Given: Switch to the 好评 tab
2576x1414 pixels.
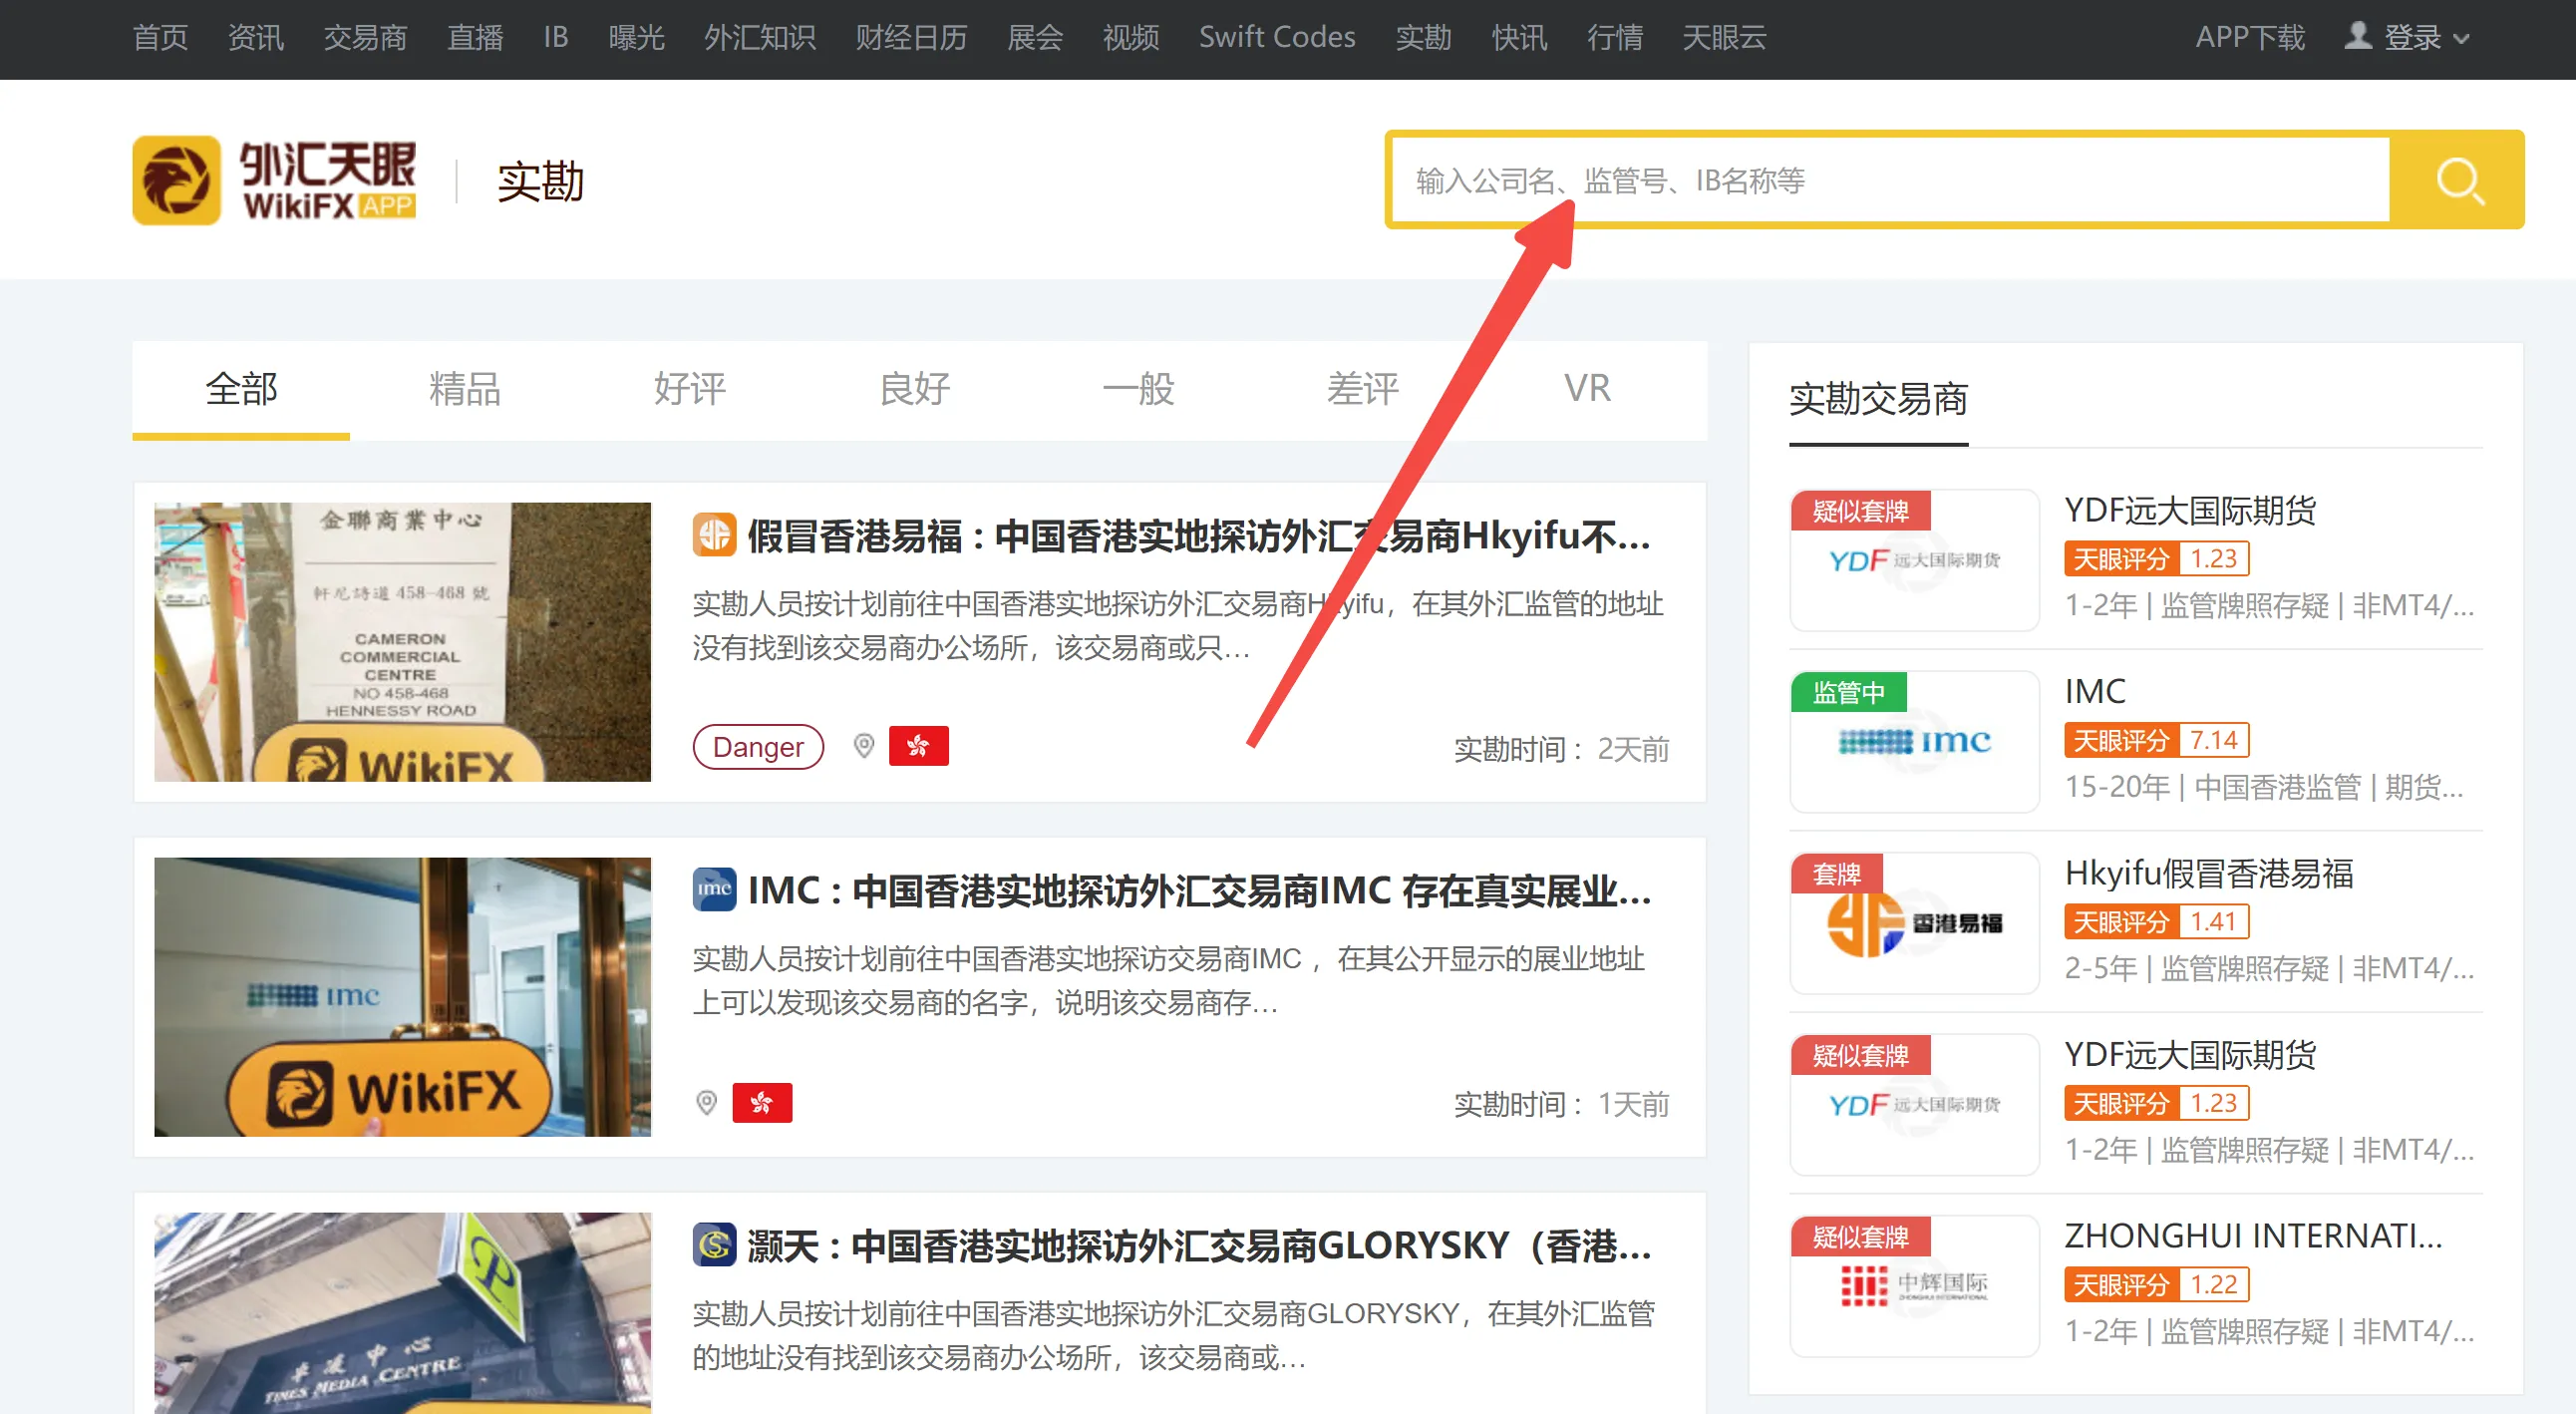Looking at the screenshot, I should click(689, 389).
